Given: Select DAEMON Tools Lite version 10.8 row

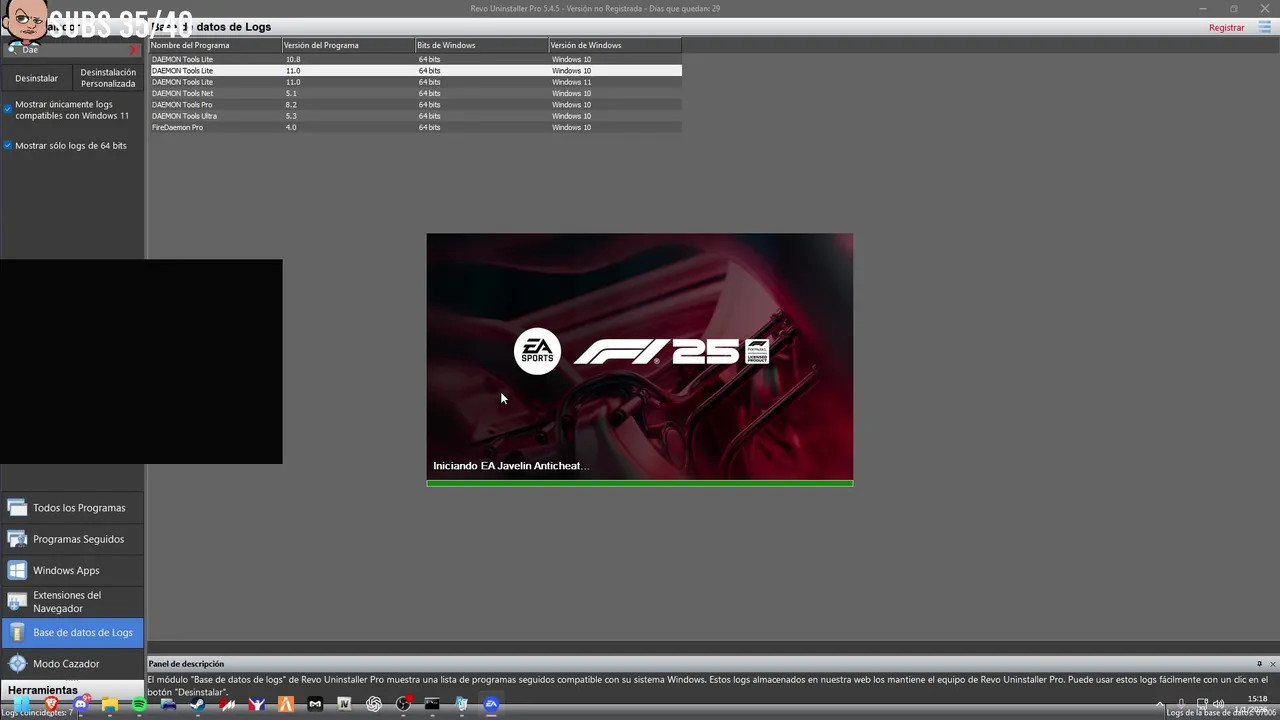Looking at the screenshot, I should tap(416, 60).
